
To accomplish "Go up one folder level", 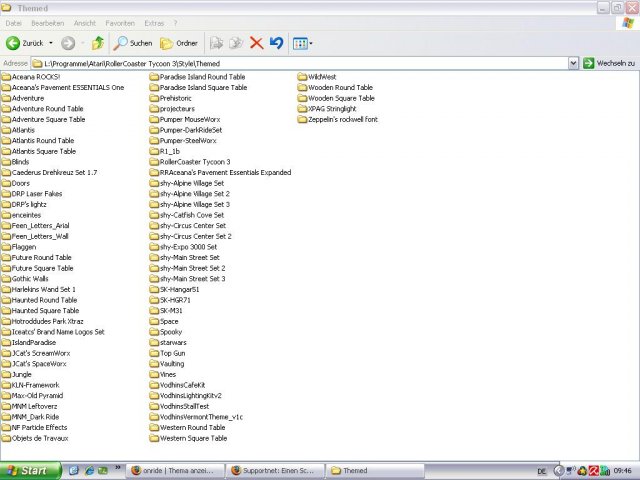I will coord(98,43).
